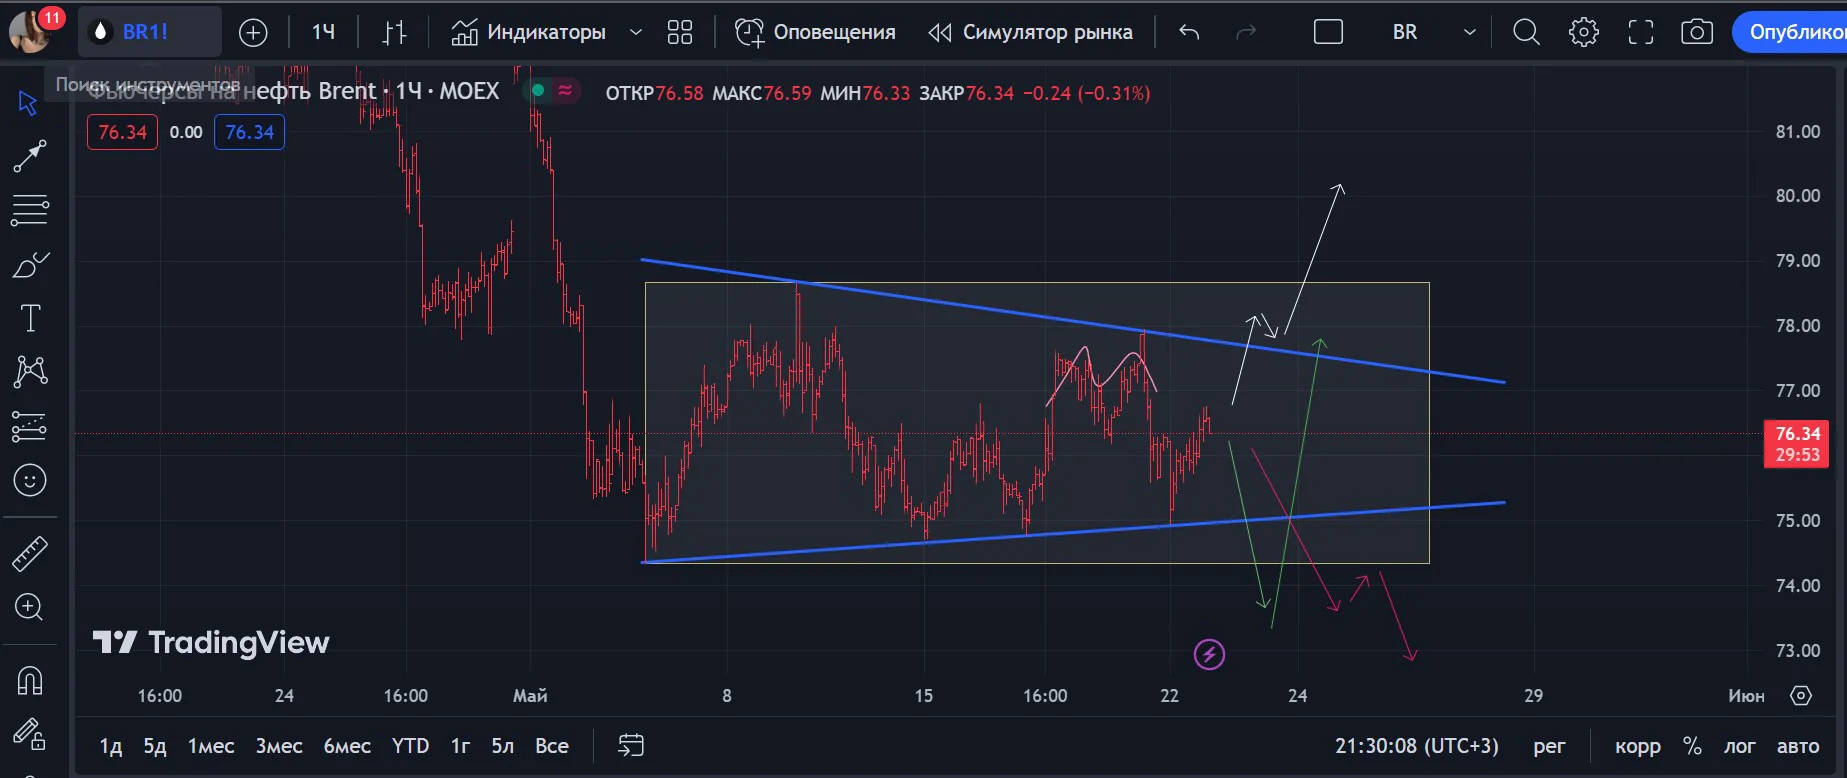Open indicator templates grid icon

pyautogui.click(x=680, y=33)
